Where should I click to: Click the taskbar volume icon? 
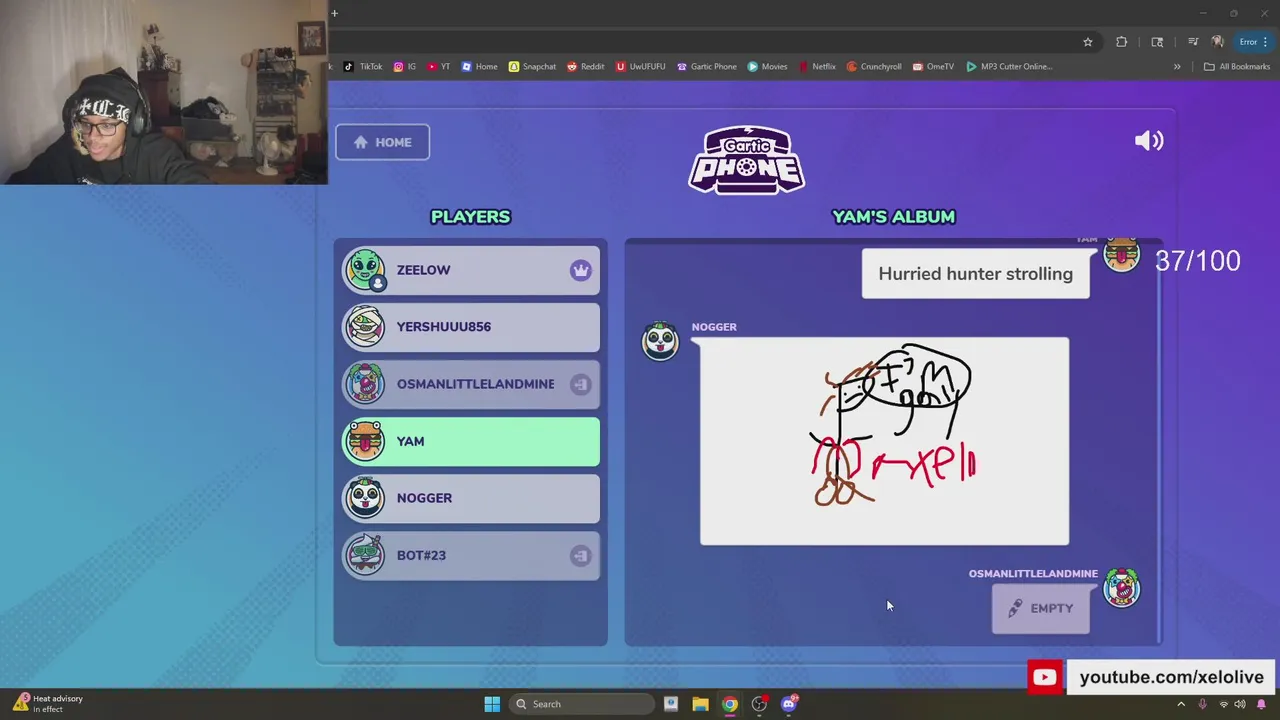pyautogui.click(x=1240, y=704)
